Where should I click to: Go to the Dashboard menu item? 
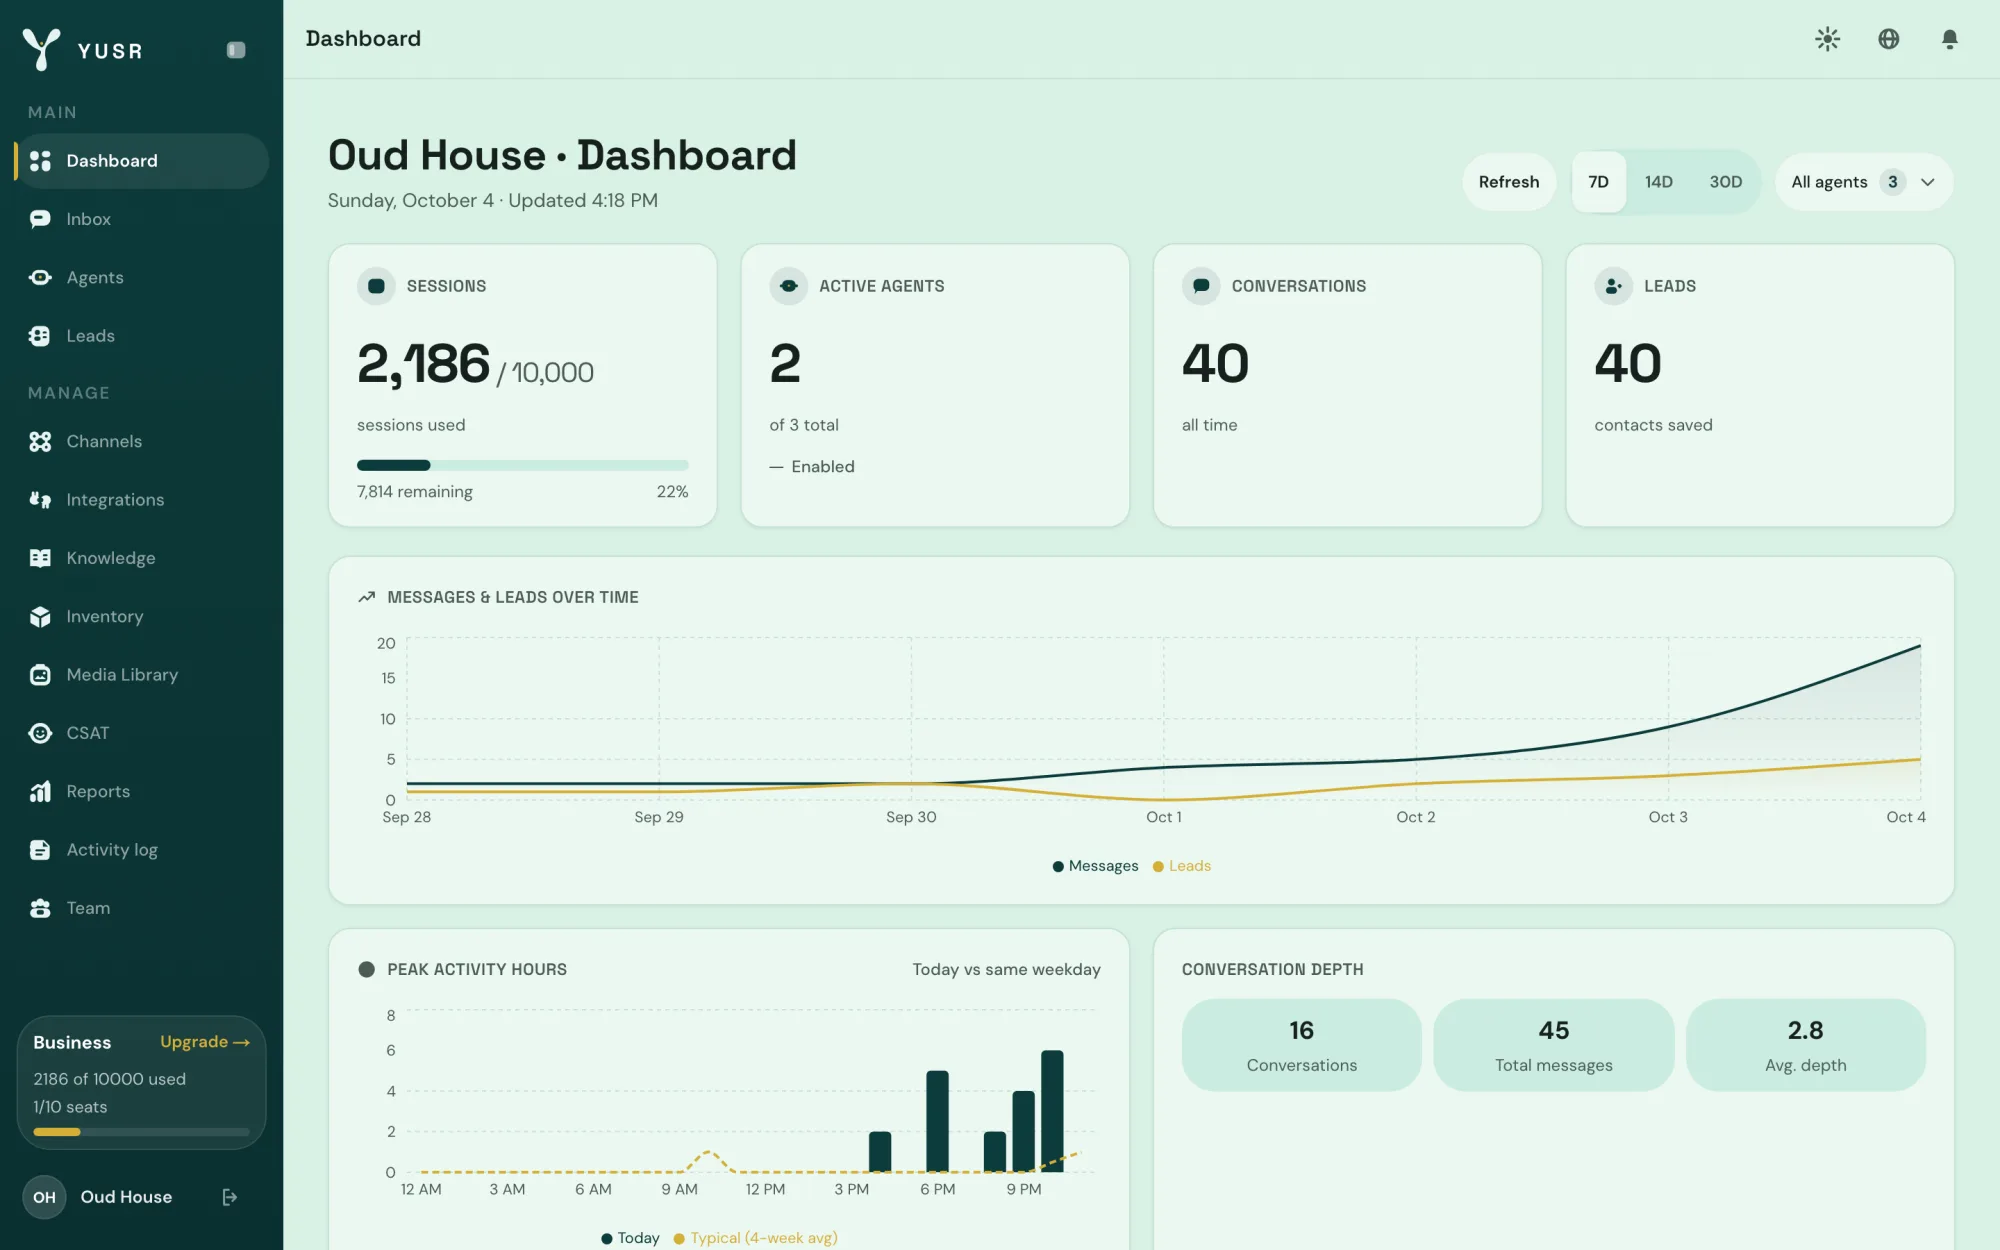141,161
